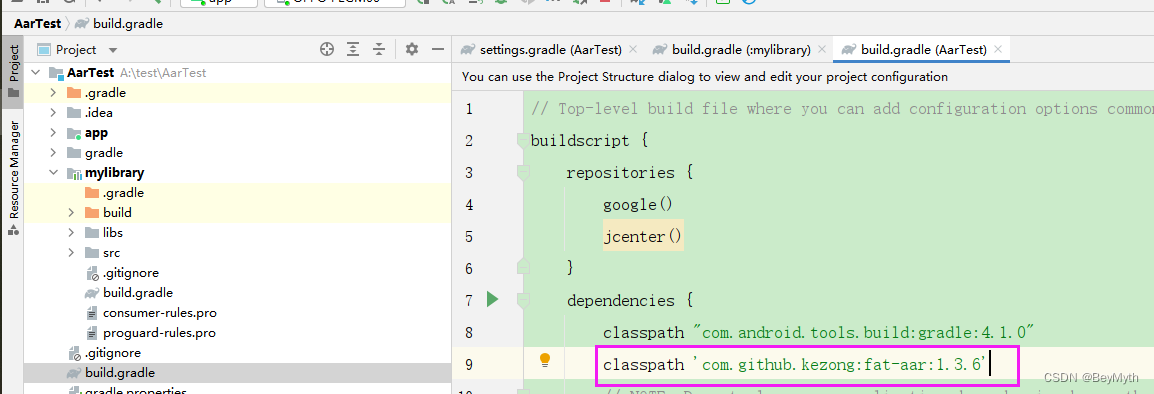Fold the dependencies block at line 7
This screenshot has width=1154, height=394.
point(523,300)
